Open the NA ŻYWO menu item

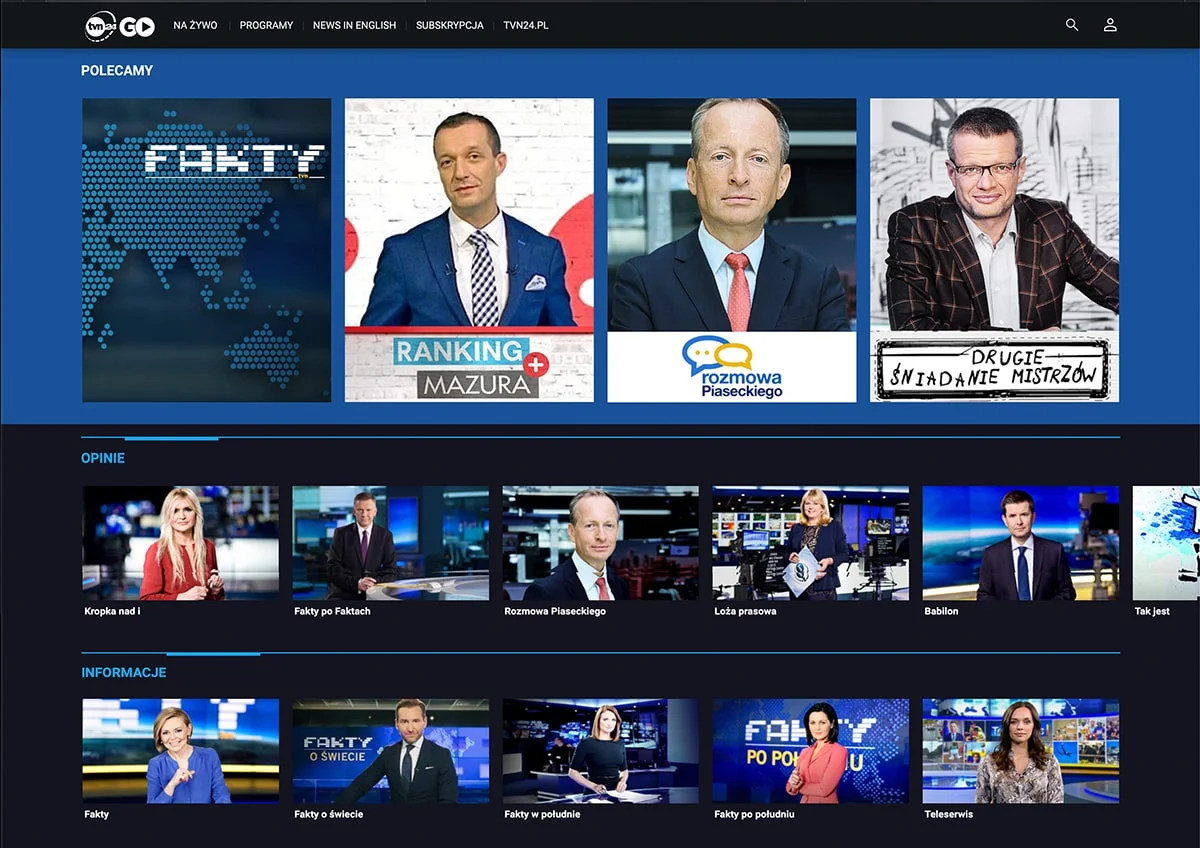point(196,25)
